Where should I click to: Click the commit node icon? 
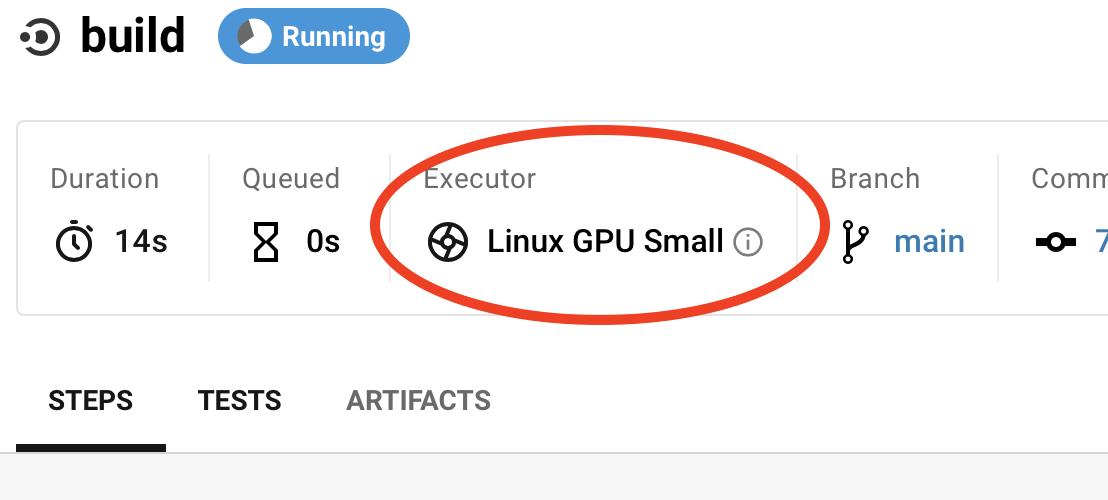click(1055, 242)
